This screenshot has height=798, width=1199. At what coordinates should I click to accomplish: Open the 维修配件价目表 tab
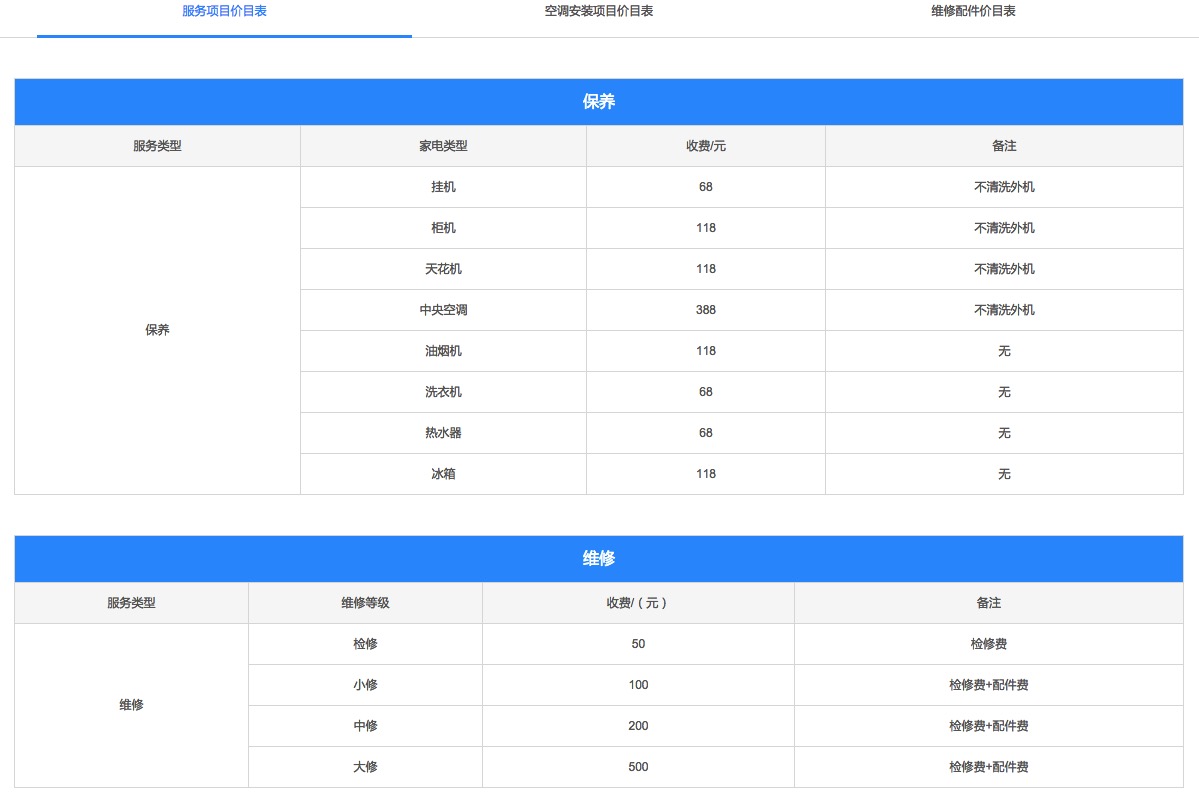point(973,11)
